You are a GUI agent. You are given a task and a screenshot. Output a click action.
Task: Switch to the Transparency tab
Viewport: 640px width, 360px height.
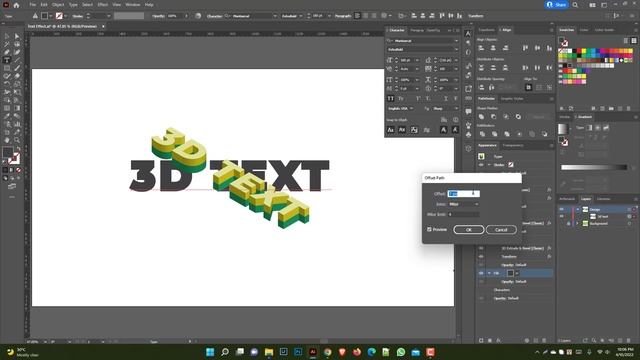(513, 145)
